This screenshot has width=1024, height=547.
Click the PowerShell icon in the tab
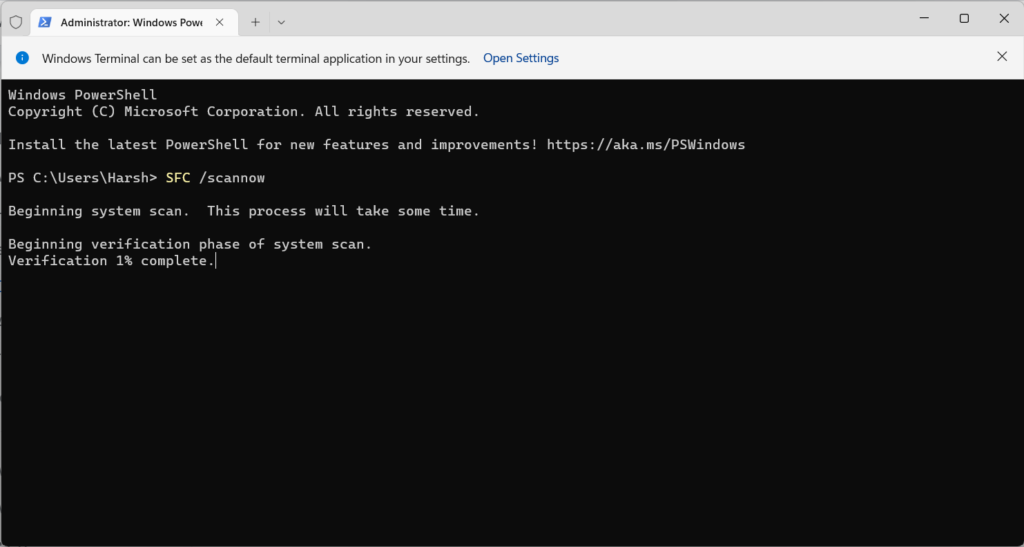click(x=46, y=21)
